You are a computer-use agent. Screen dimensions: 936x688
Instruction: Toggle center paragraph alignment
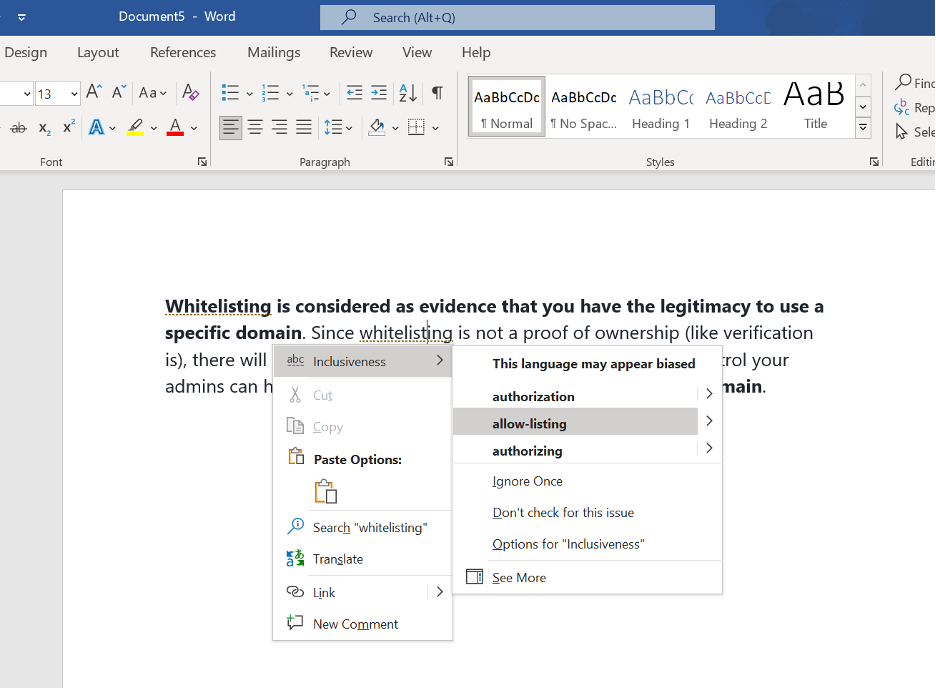pos(256,127)
